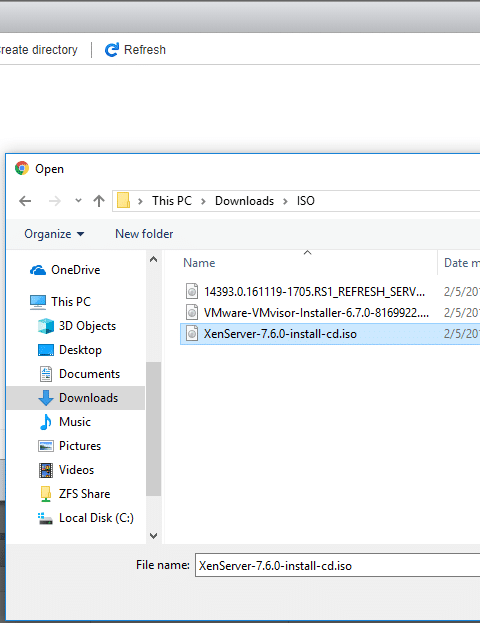
Task: Open Documents in the navigation pane
Action: (x=89, y=374)
